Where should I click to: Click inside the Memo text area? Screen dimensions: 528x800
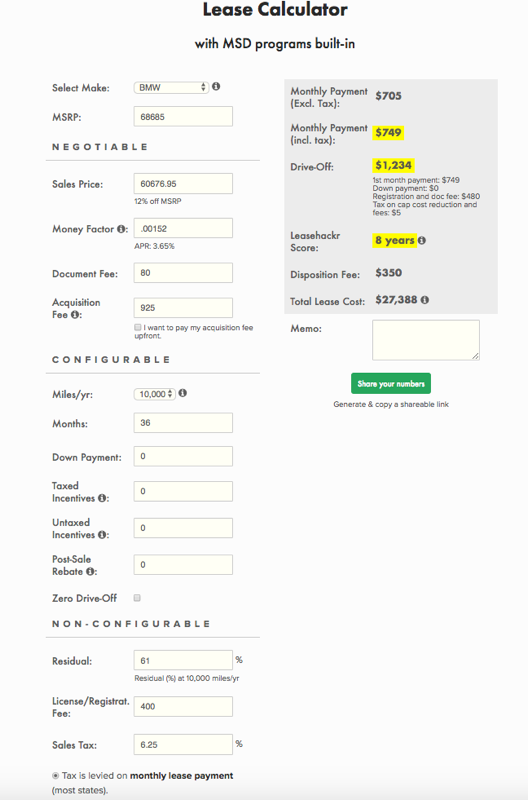426,340
